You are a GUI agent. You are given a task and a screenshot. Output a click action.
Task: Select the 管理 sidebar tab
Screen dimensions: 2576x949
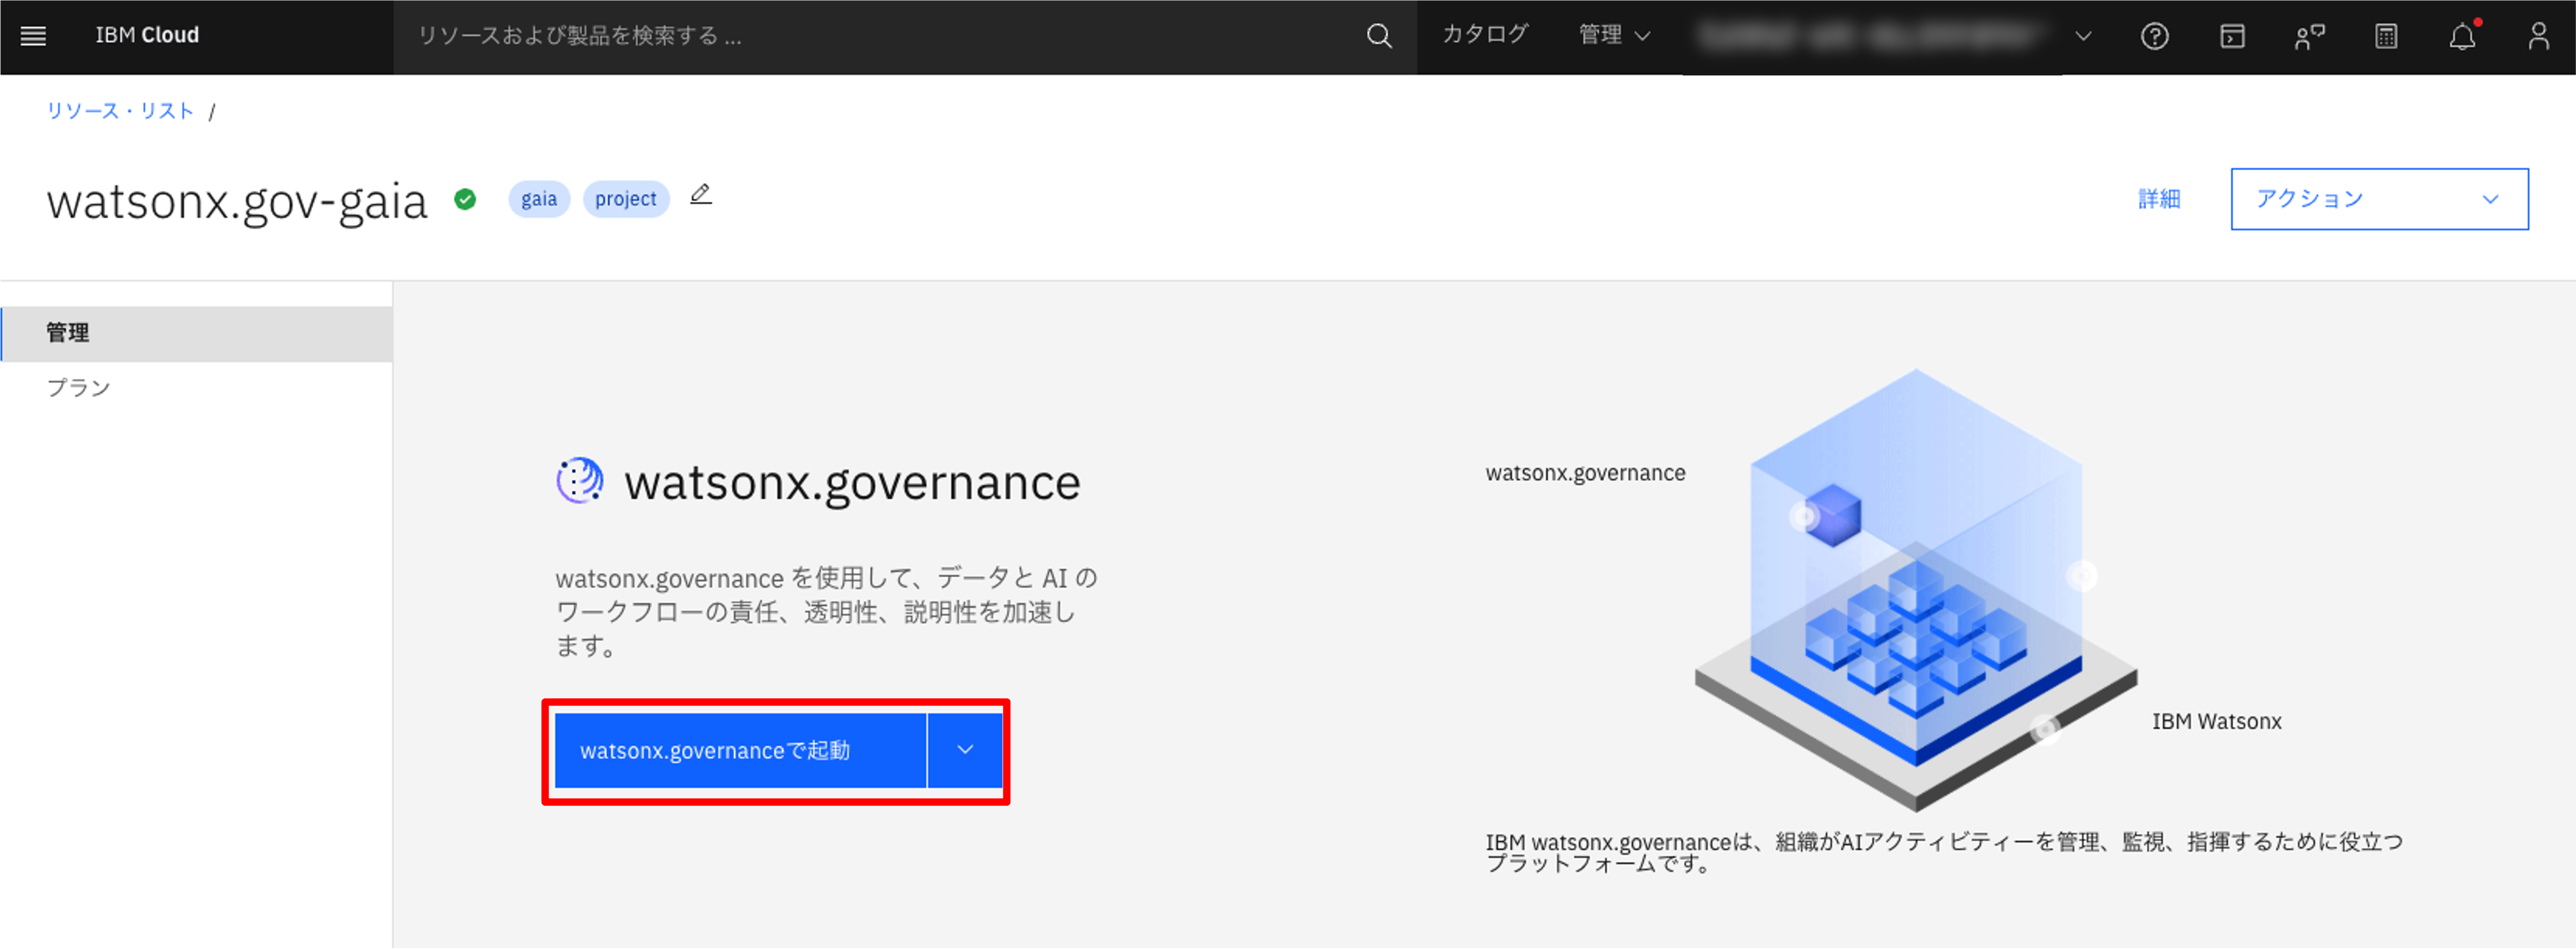tap(196, 333)
